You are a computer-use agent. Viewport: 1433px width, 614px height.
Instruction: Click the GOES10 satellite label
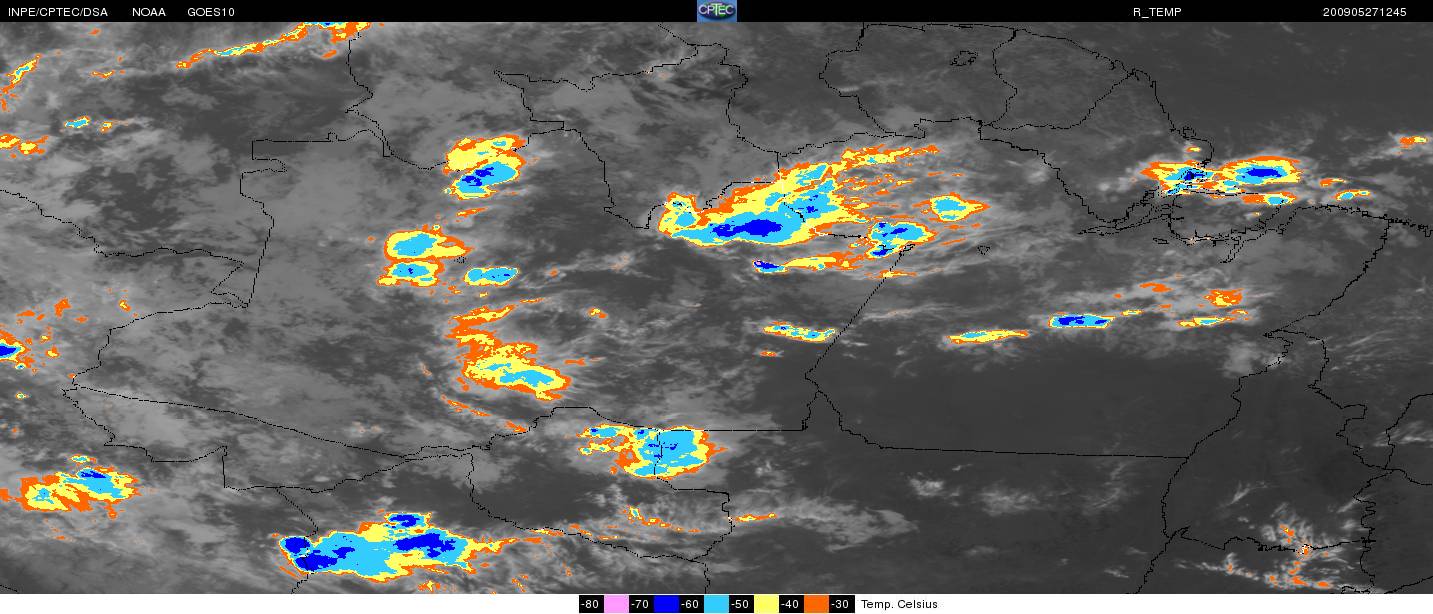pyautogui.click(x=212, y=12)
